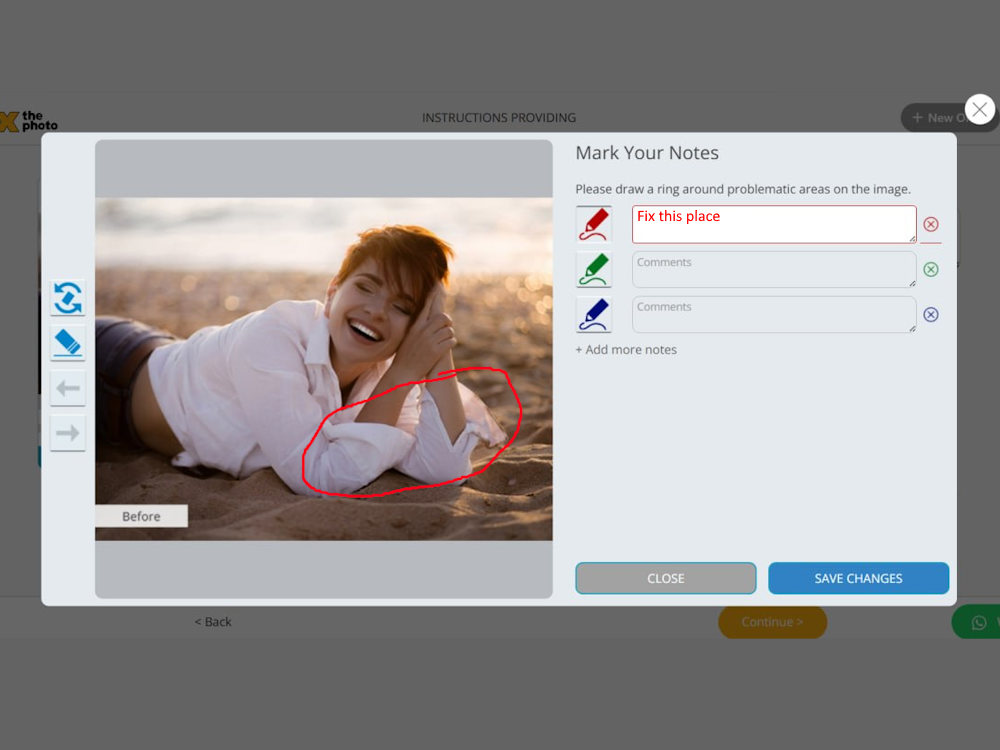Click the '< Back' link behind the dialog
Image resolution: width=1000 pixels, height=750 pixels.
pos(213,622)
